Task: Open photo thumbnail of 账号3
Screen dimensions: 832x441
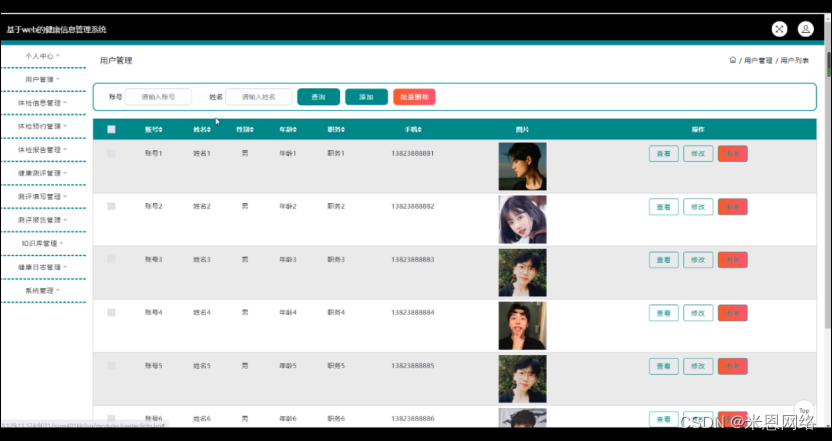Action: pyautogui.click(x=522, y=273)
